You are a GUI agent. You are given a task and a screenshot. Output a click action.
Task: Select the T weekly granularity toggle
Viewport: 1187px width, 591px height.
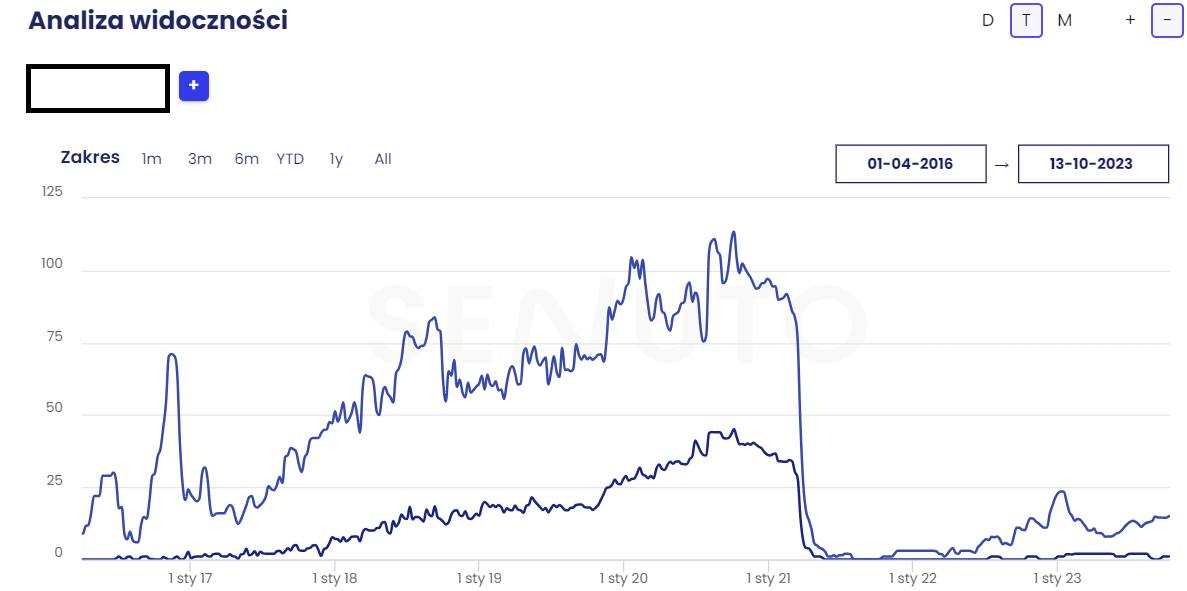tap(1026, 20)
